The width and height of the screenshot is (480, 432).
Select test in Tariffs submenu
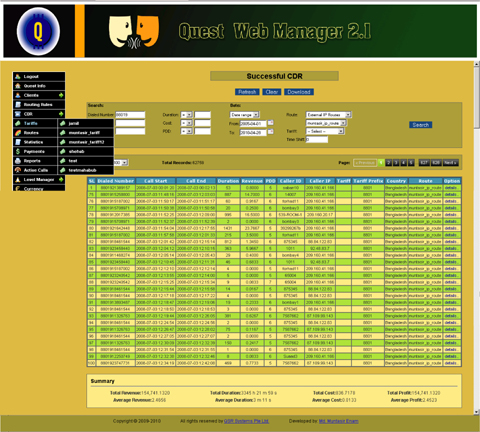[x=73, y=161]
